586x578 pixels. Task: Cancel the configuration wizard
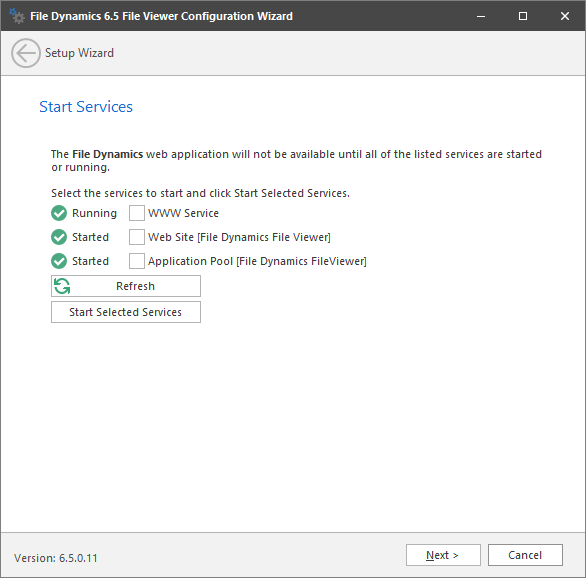[525, 555]
